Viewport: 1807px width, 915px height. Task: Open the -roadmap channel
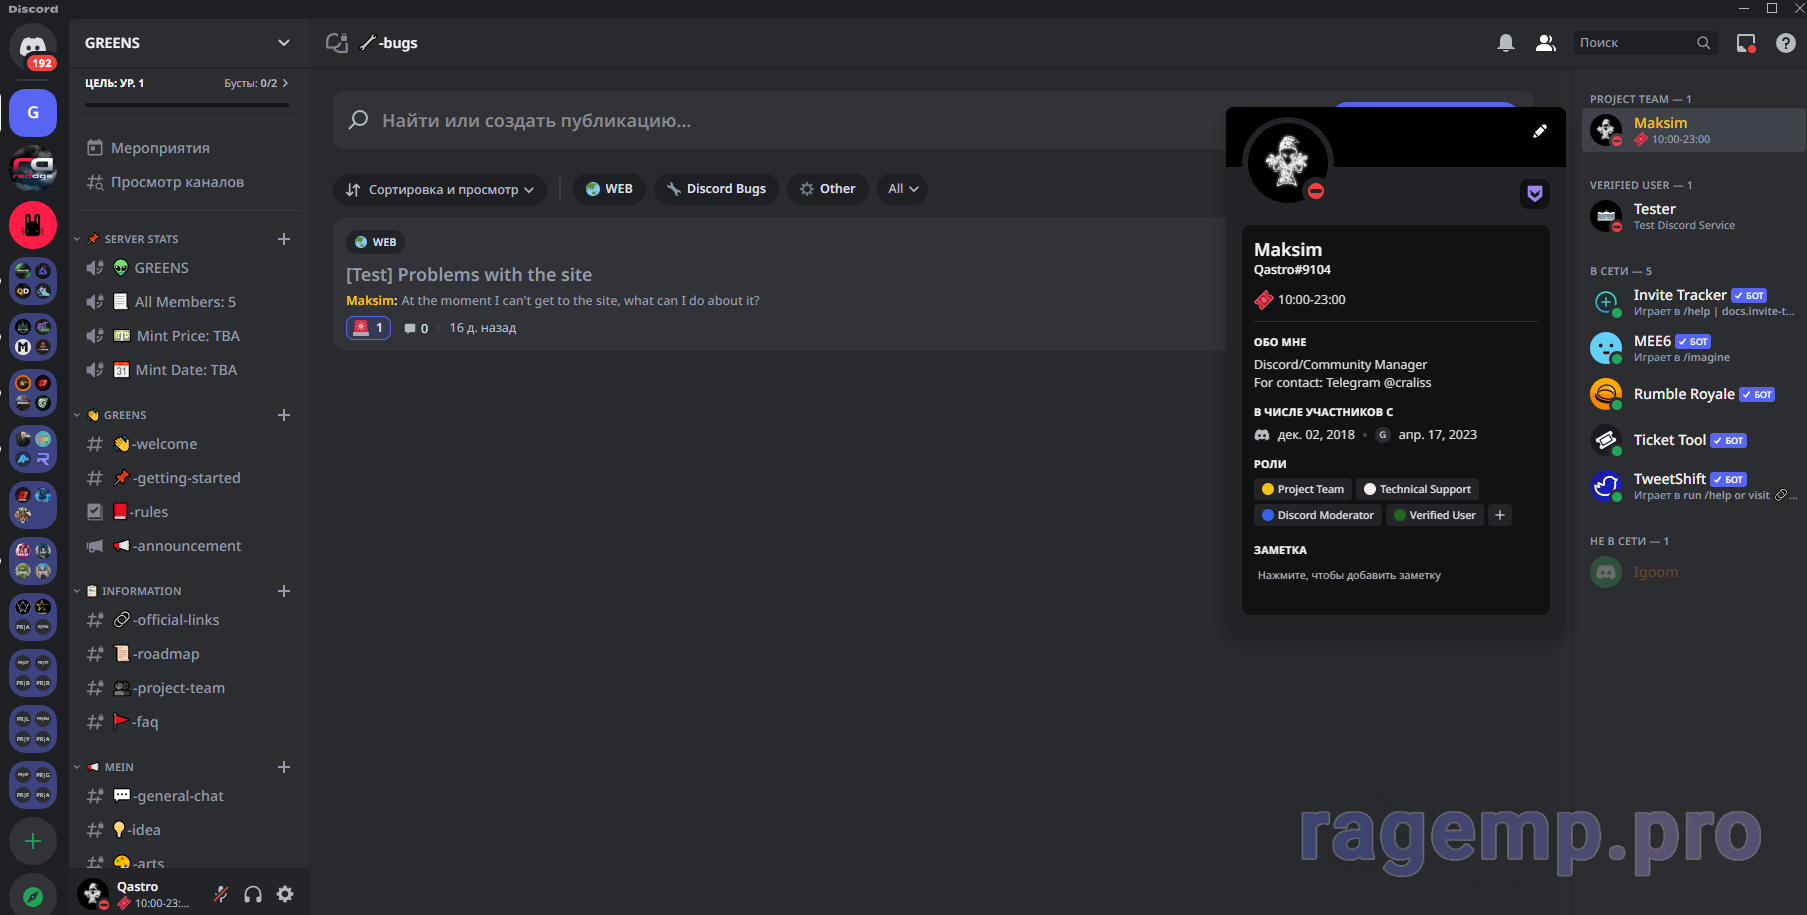(189, 654)
